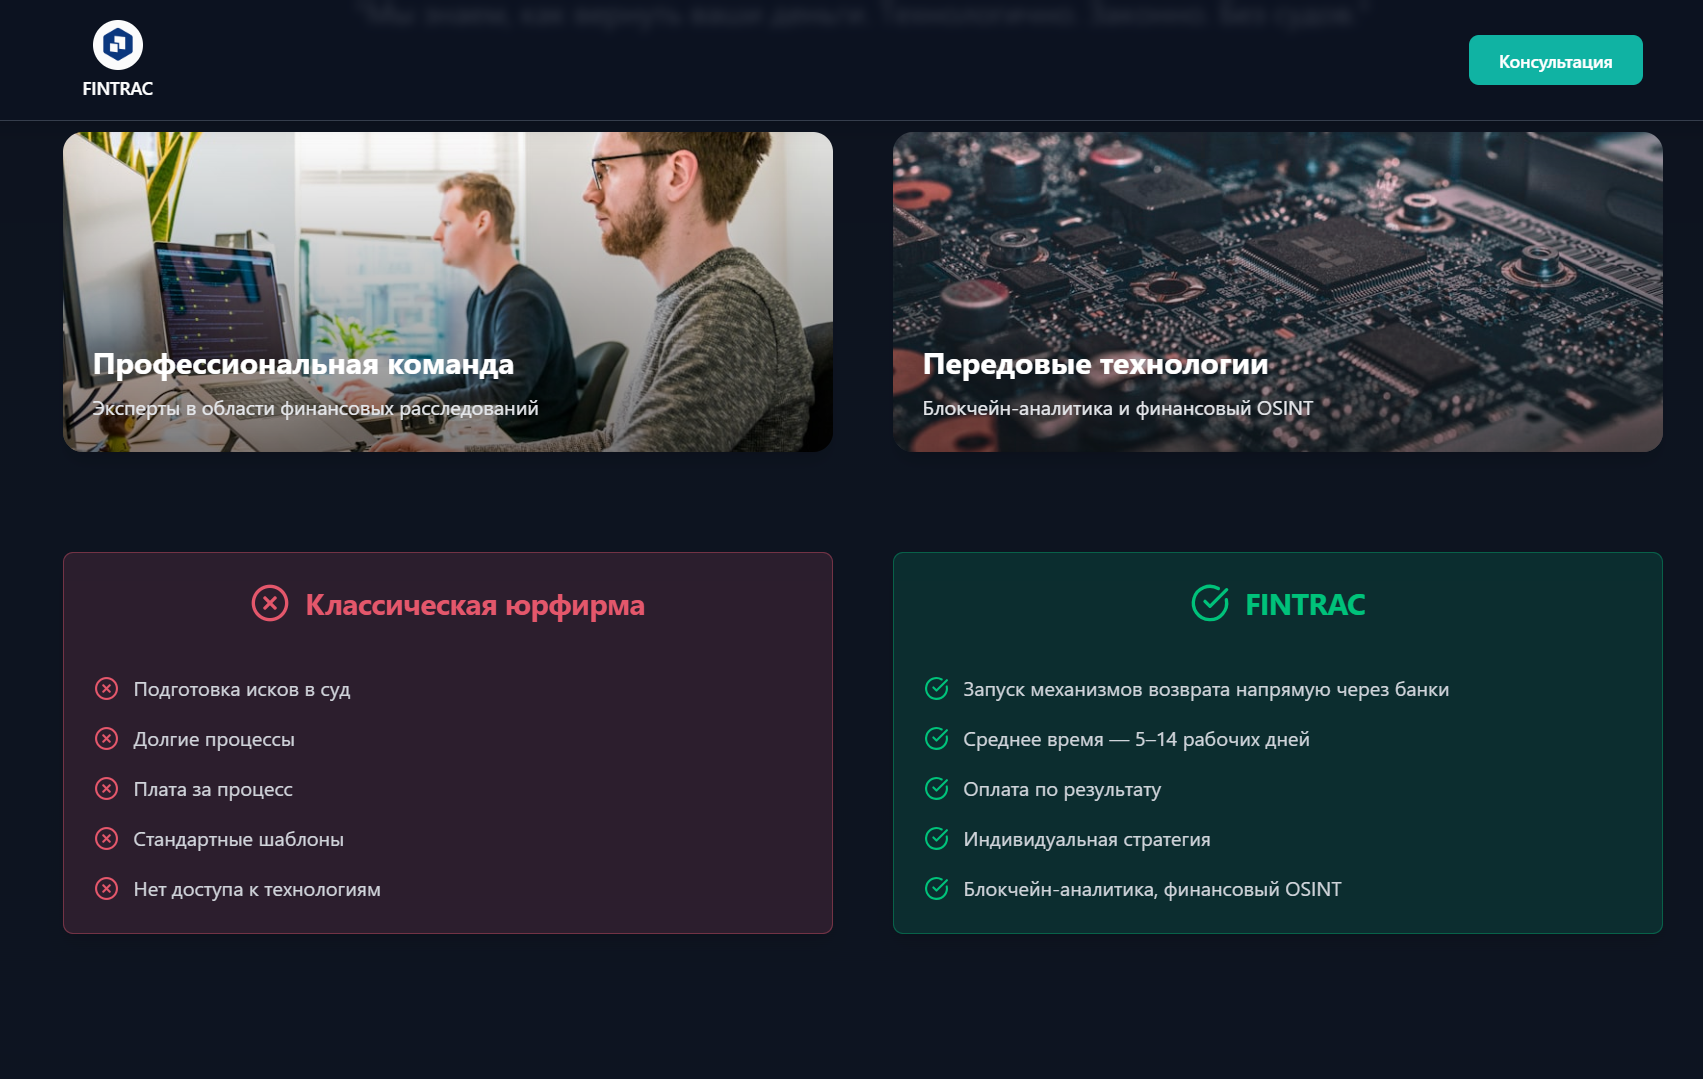Select the Передовые технологии card

(1278, 293)
